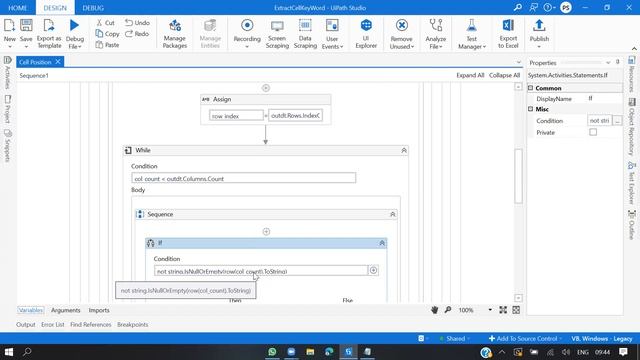Open the Breakpoints panel
640x360 pixels.
coord(133,324)
